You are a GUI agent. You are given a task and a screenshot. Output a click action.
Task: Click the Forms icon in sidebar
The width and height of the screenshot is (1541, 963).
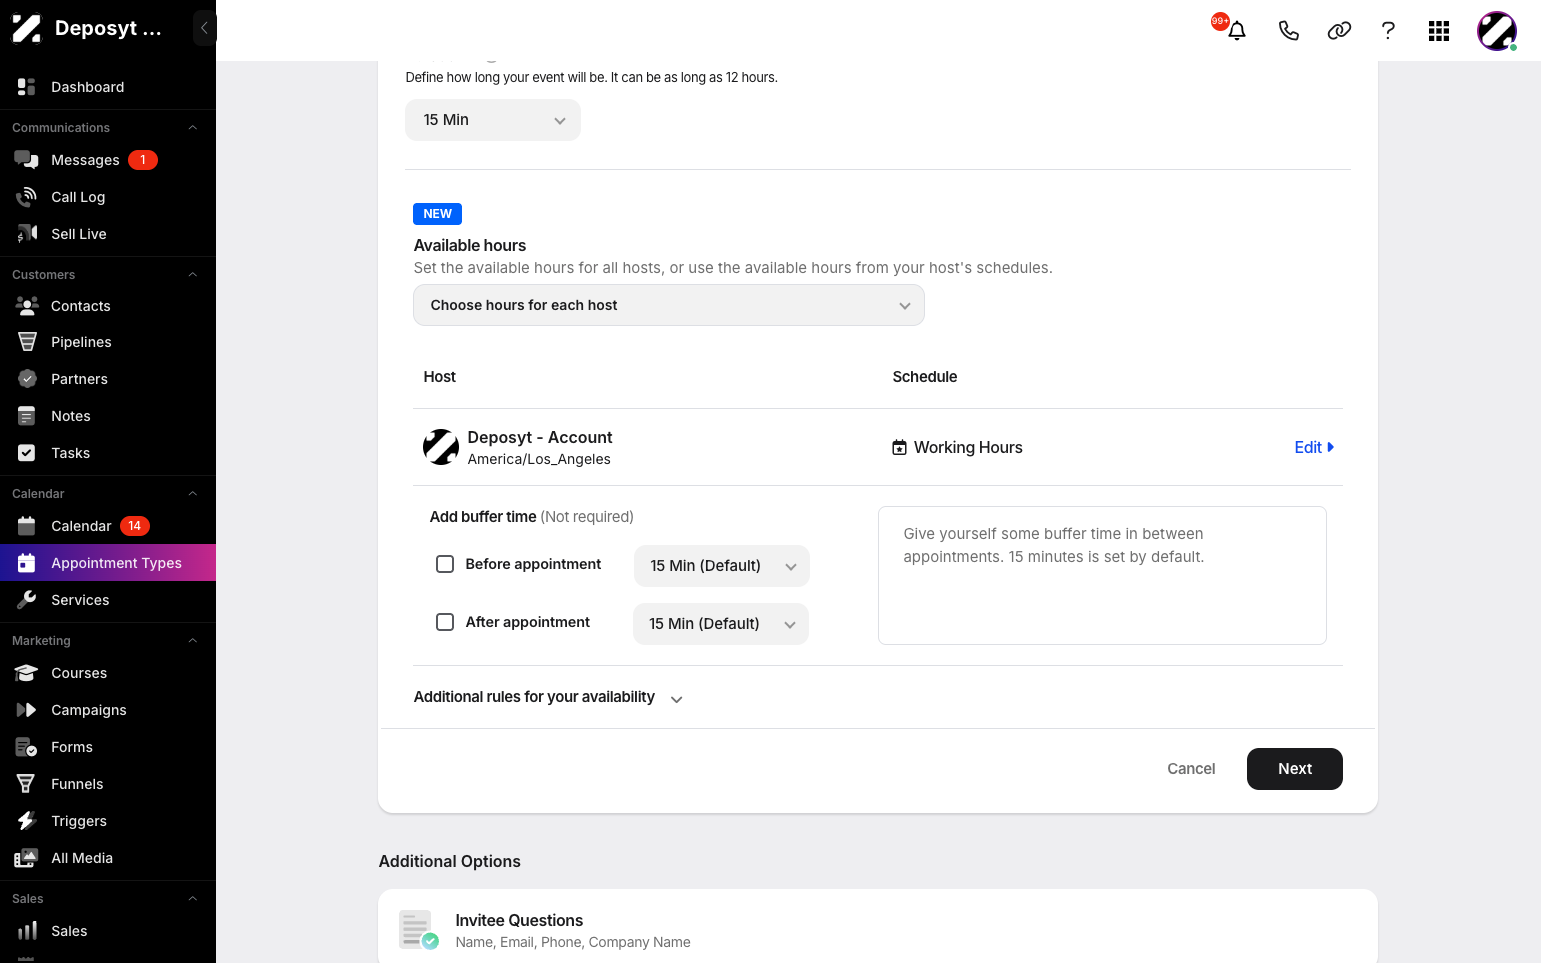27,747
